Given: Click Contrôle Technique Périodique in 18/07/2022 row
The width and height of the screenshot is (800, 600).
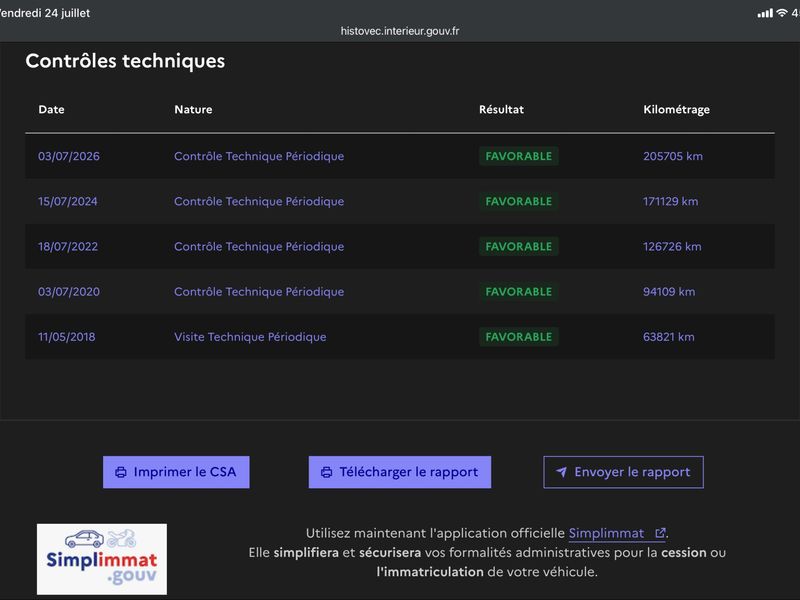Looking at the screenshot, I should pyautogui.click(x=259, y=247).
